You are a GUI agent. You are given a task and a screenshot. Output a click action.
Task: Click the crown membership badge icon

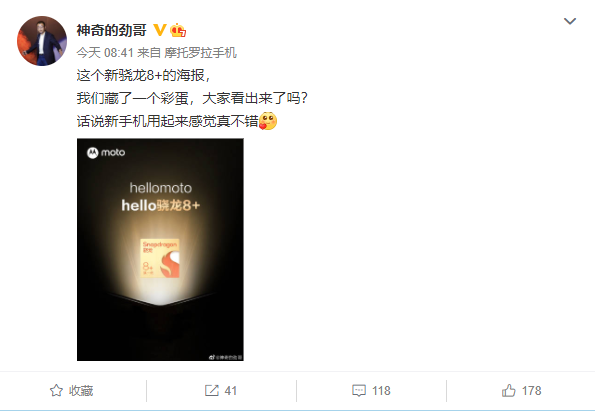click(x=178, y=30)
